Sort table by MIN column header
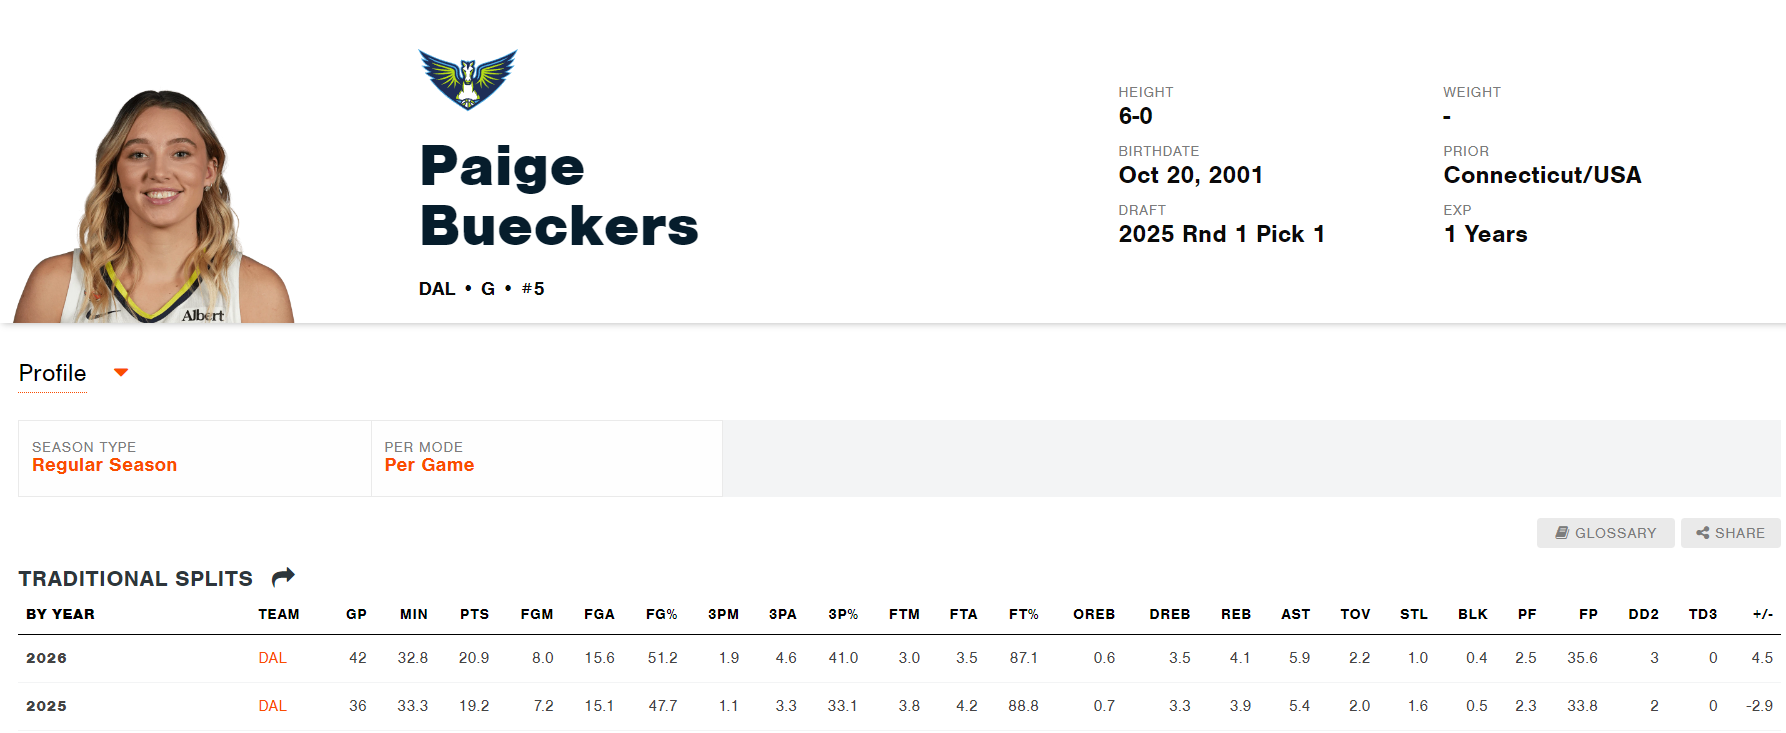This screenshot has width=1786, height=733. pyautogui.click(x=414, y=614)
